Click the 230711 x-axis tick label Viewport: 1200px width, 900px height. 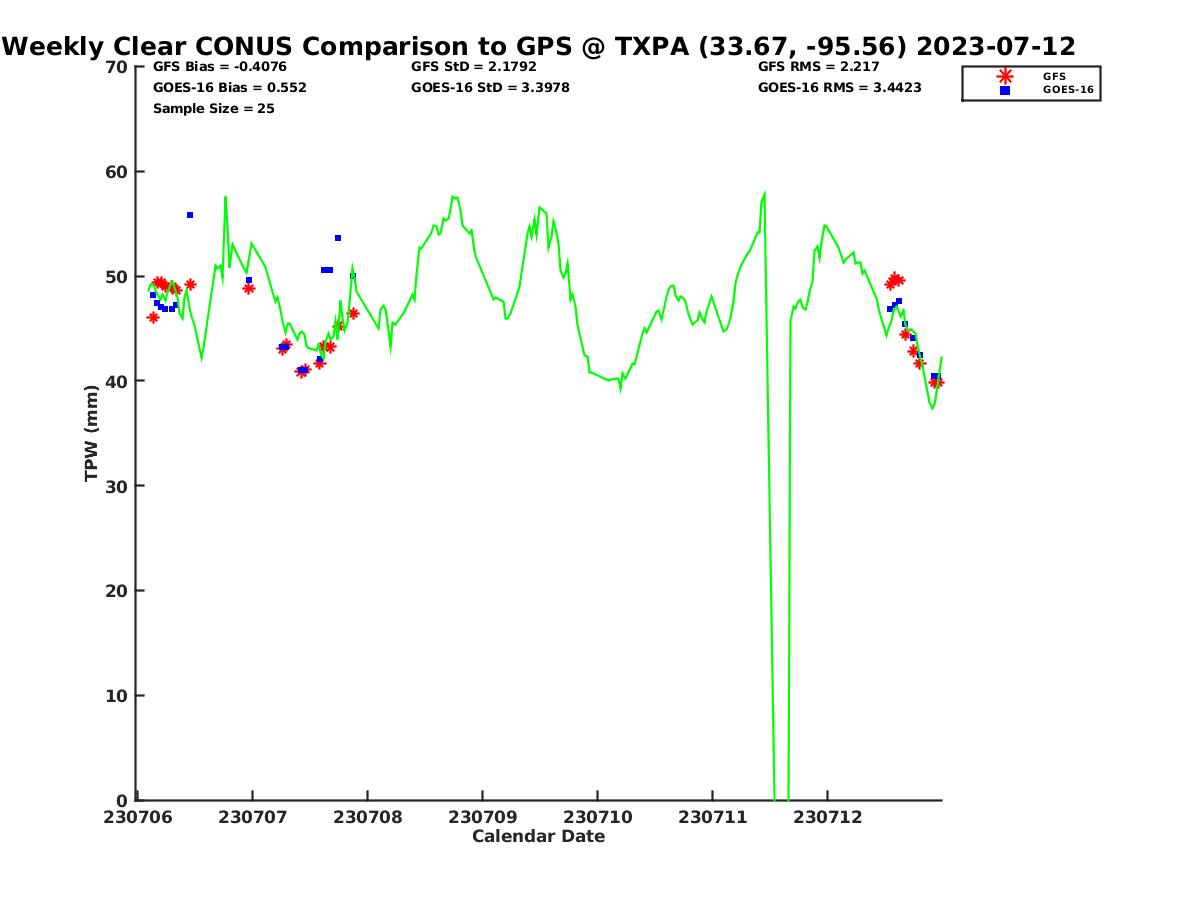(713, 817)
